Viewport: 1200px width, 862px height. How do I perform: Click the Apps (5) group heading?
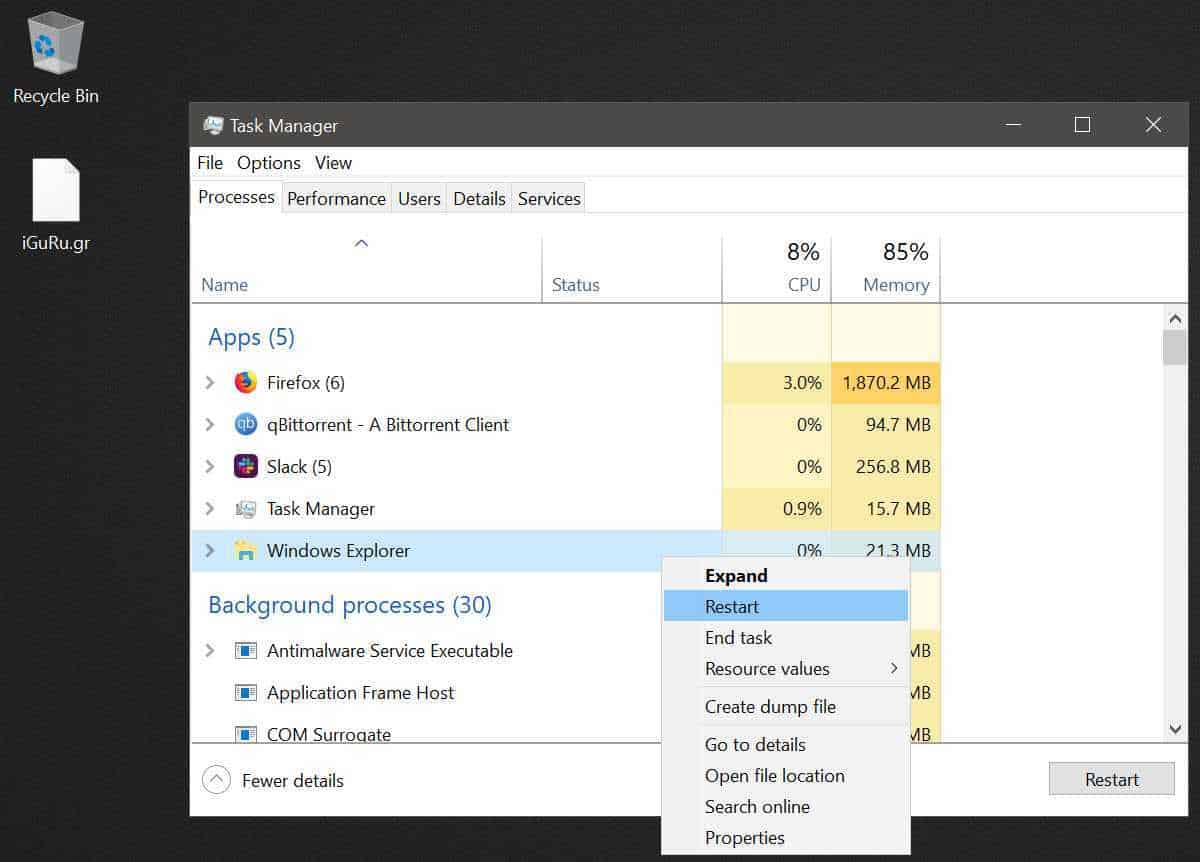click(x=251, y=337)
